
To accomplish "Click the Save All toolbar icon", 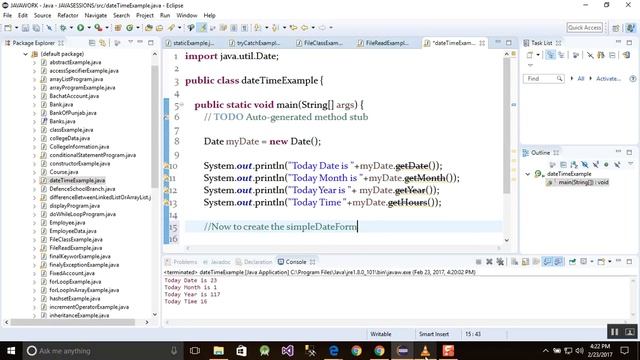I will tap(36, 28).
